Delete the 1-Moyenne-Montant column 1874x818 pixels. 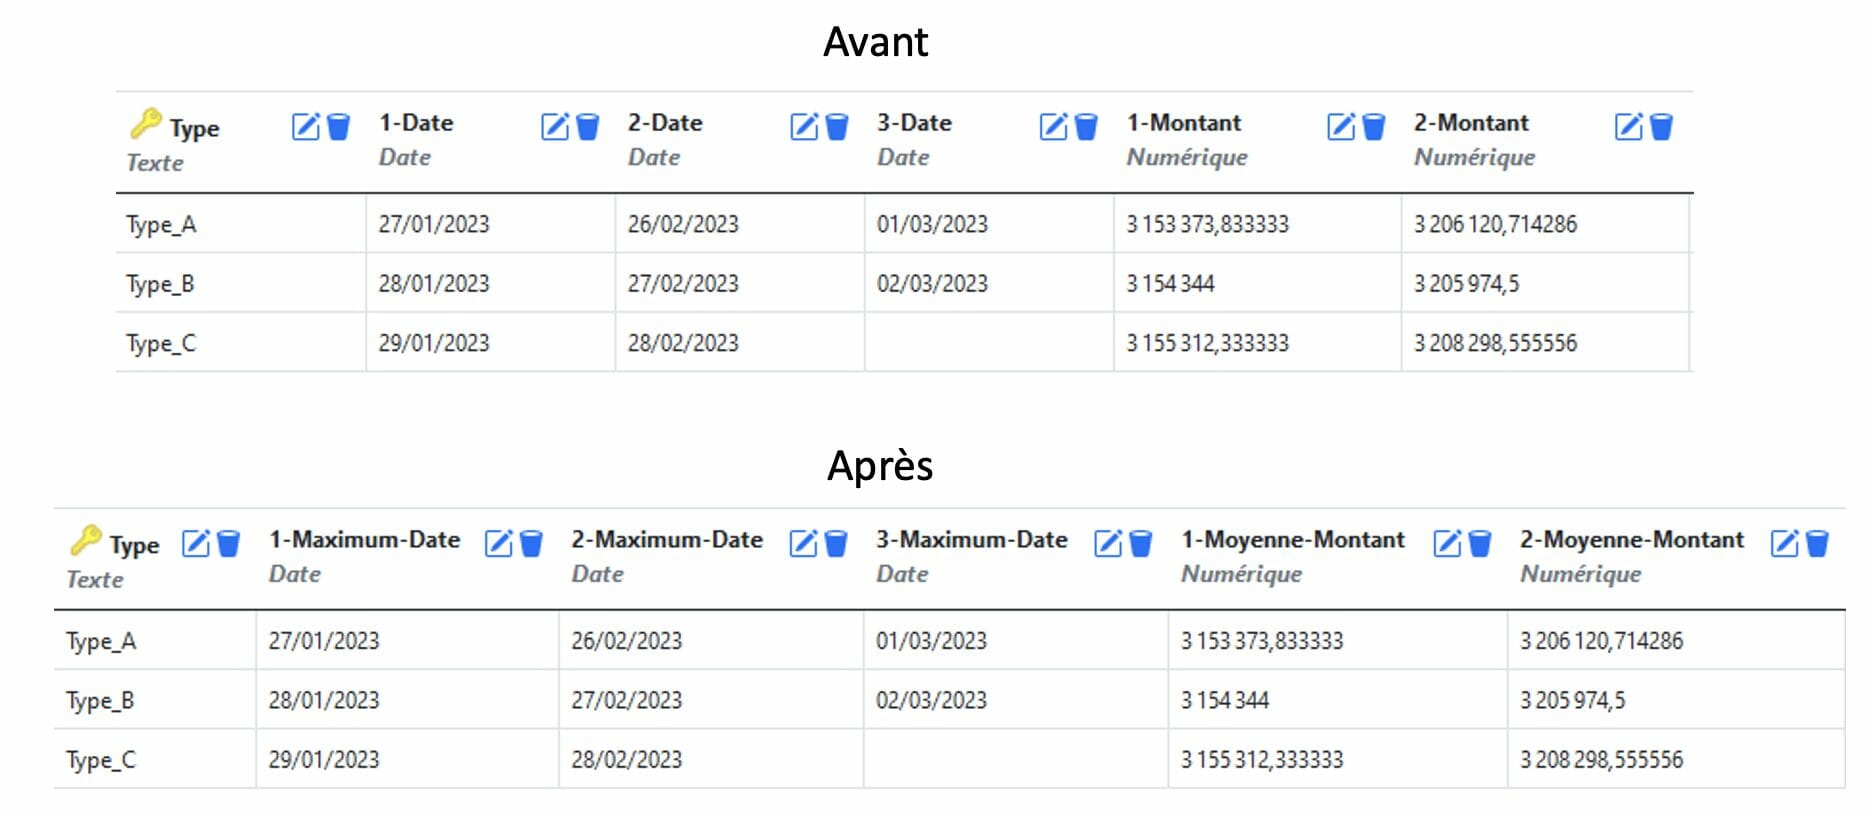pos(1480,544)
